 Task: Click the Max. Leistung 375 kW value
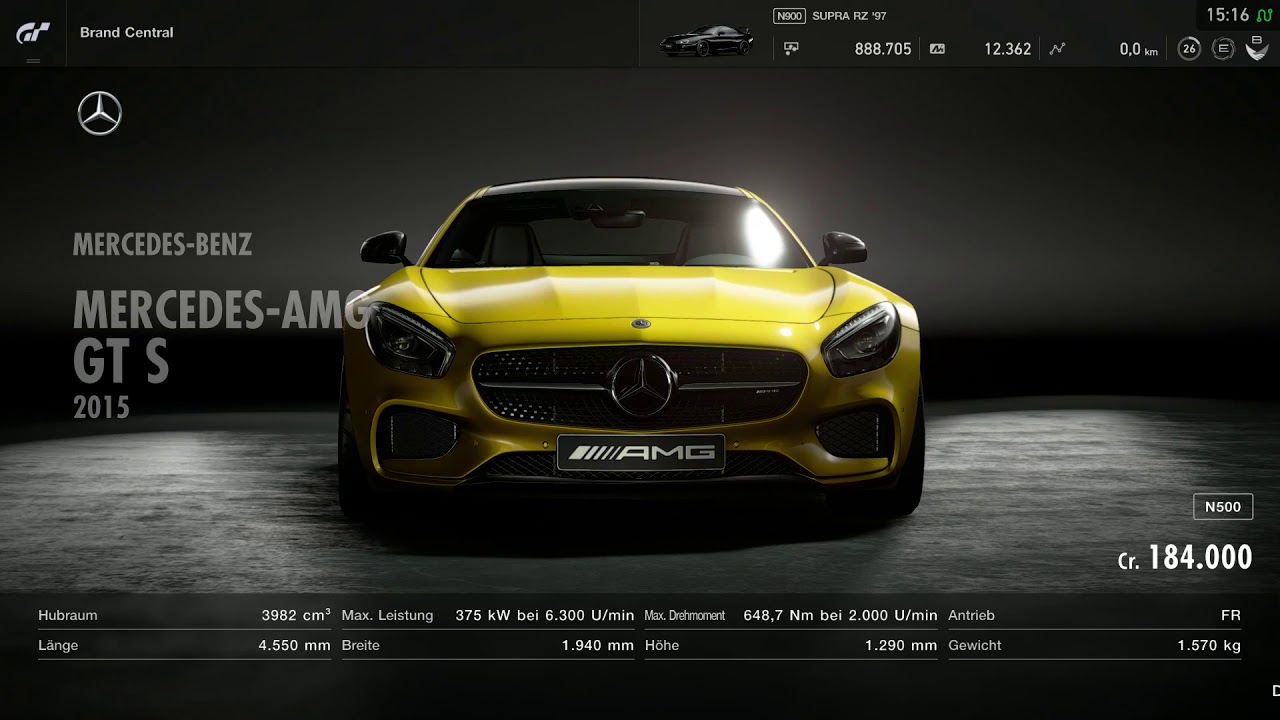545,615
